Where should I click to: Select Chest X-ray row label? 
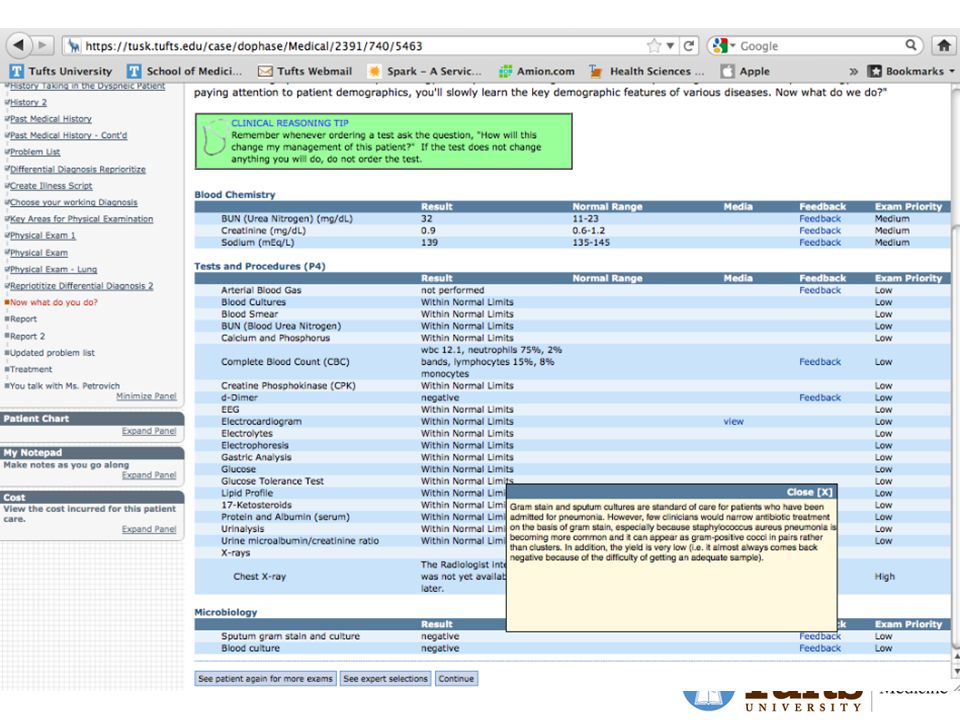pyautogui.click(x=260, y=577)
